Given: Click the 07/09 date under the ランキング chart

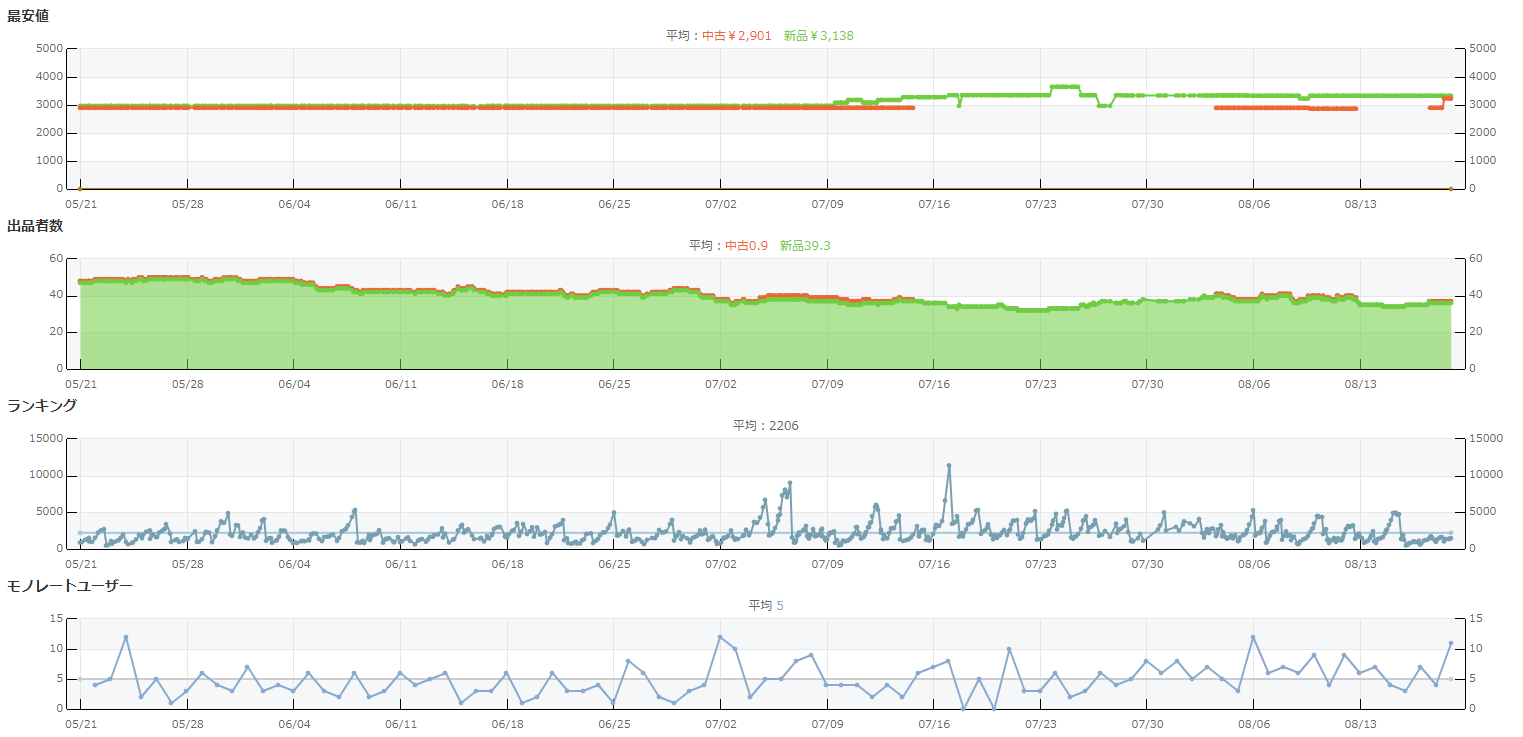Looking at the screenshot, I should tap(827, 564).
